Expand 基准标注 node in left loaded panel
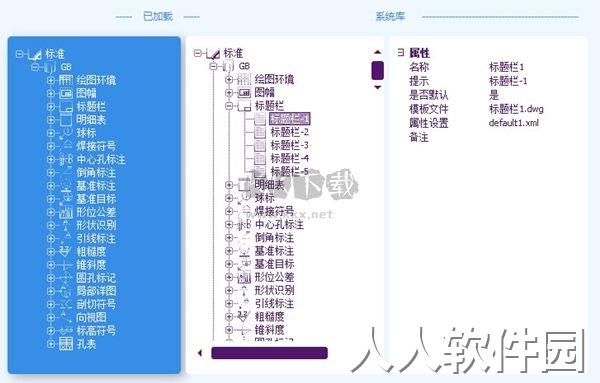 pyautogui.click(x=50, y=186)
